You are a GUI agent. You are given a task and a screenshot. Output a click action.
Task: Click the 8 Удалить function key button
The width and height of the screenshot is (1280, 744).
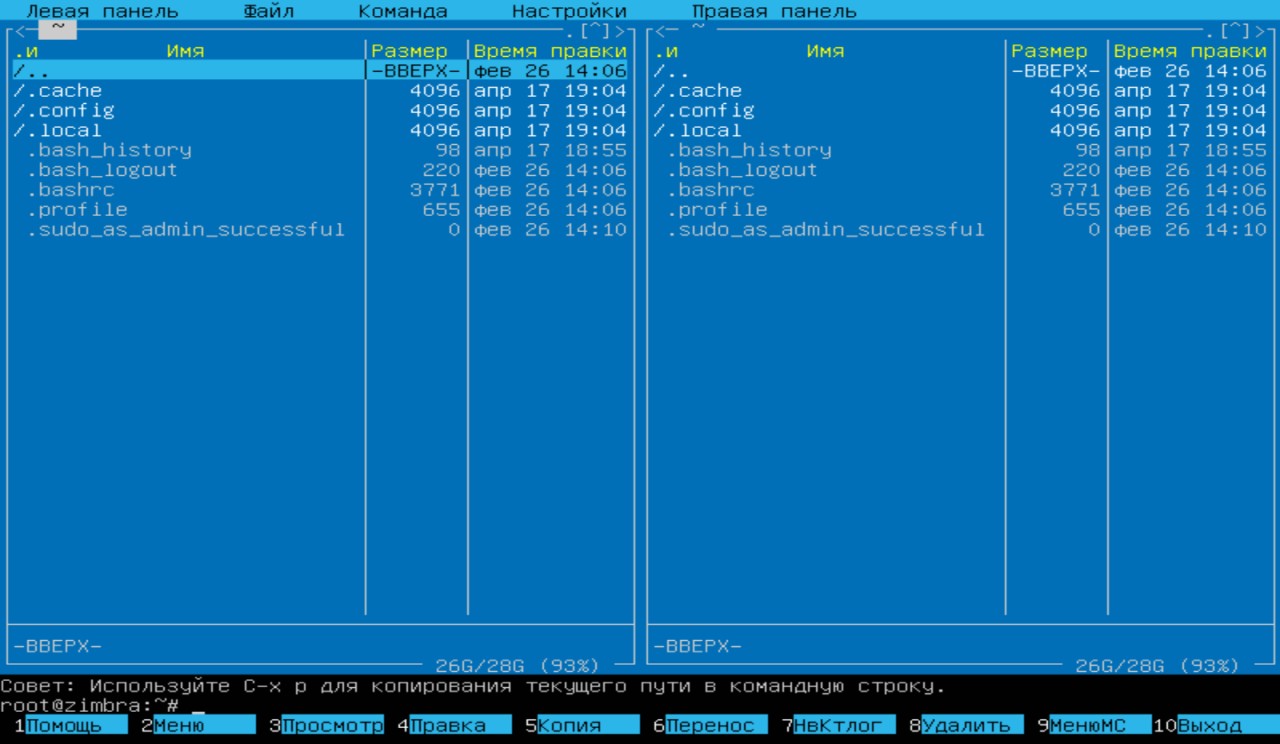pos(966,725)
